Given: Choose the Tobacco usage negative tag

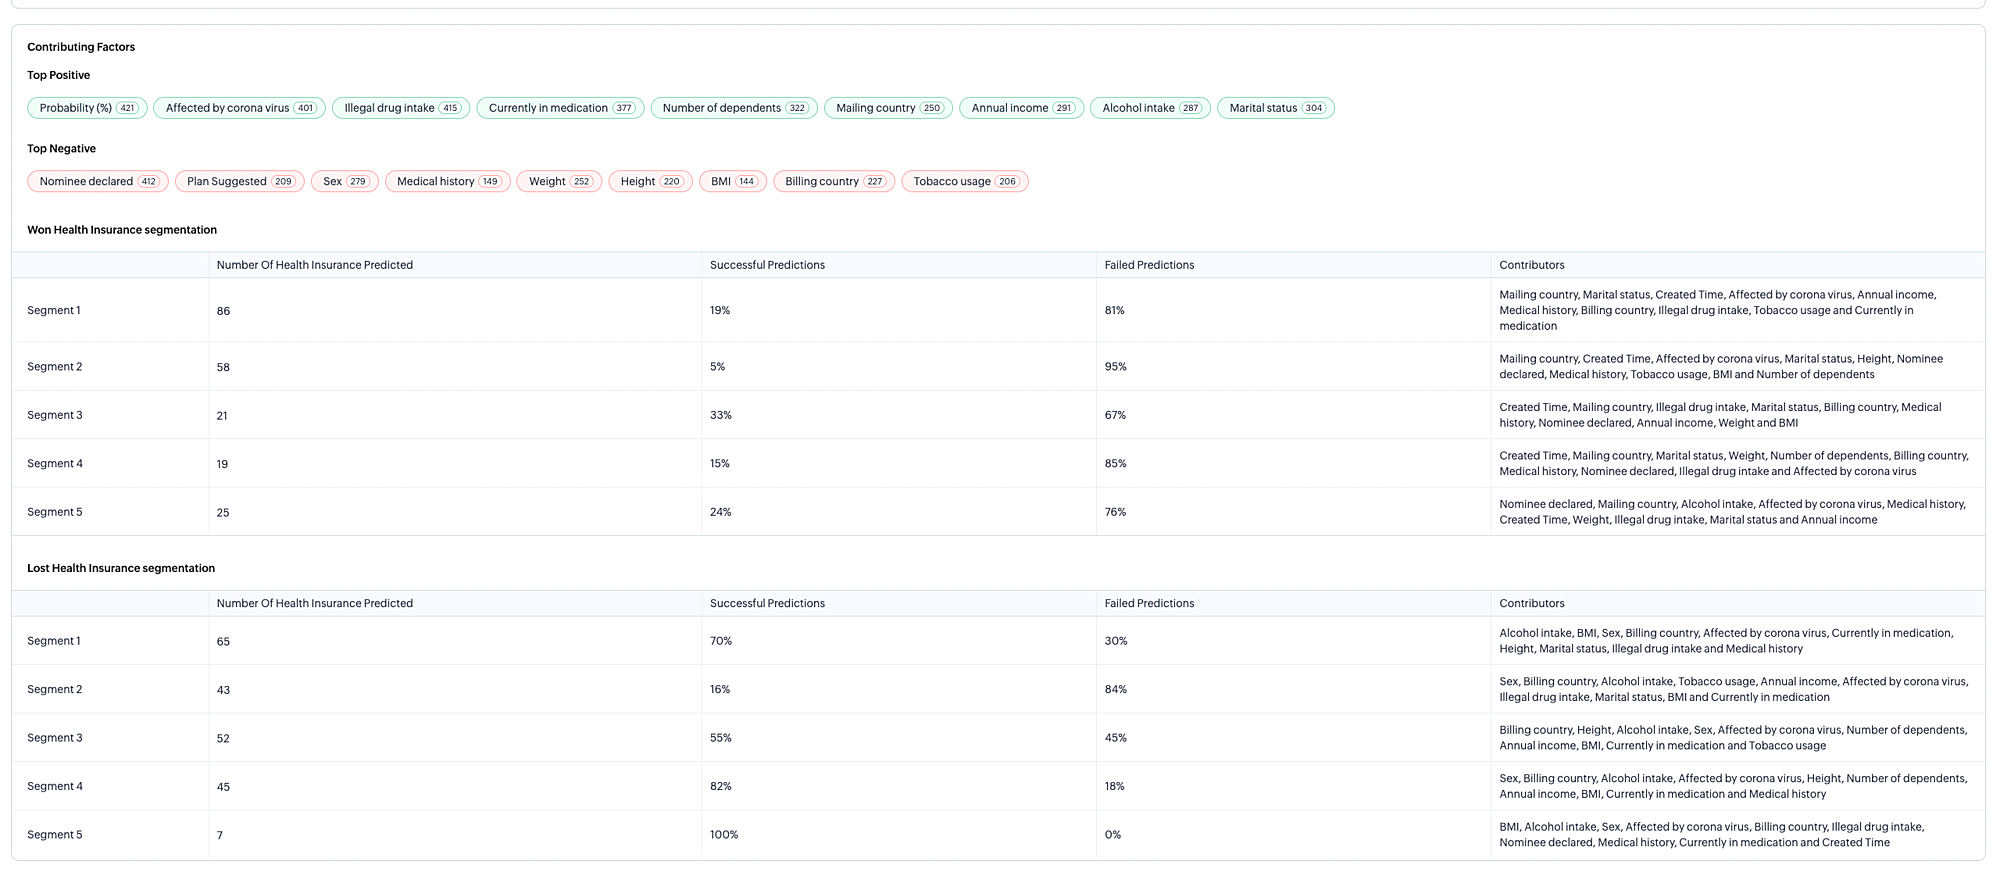Looking at the screenshot, I should pos(964,181).
